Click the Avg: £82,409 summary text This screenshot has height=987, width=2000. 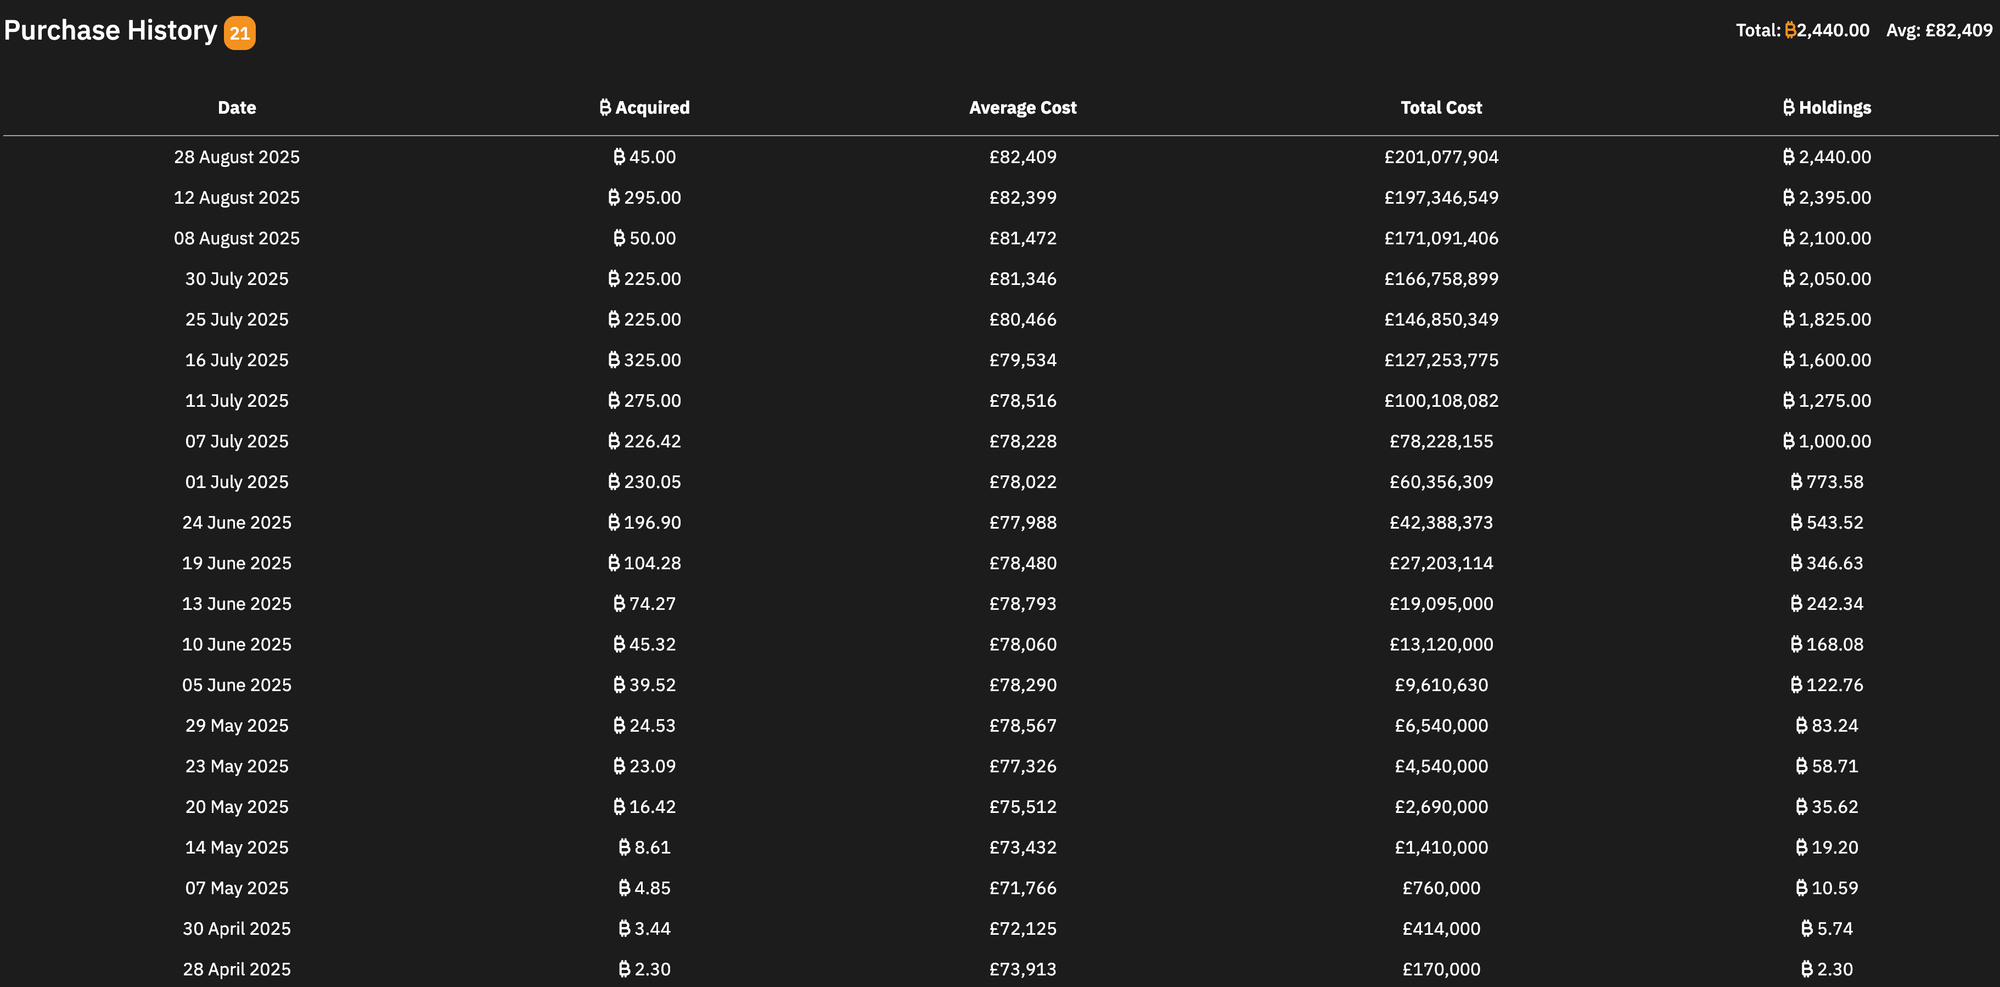1939,31
